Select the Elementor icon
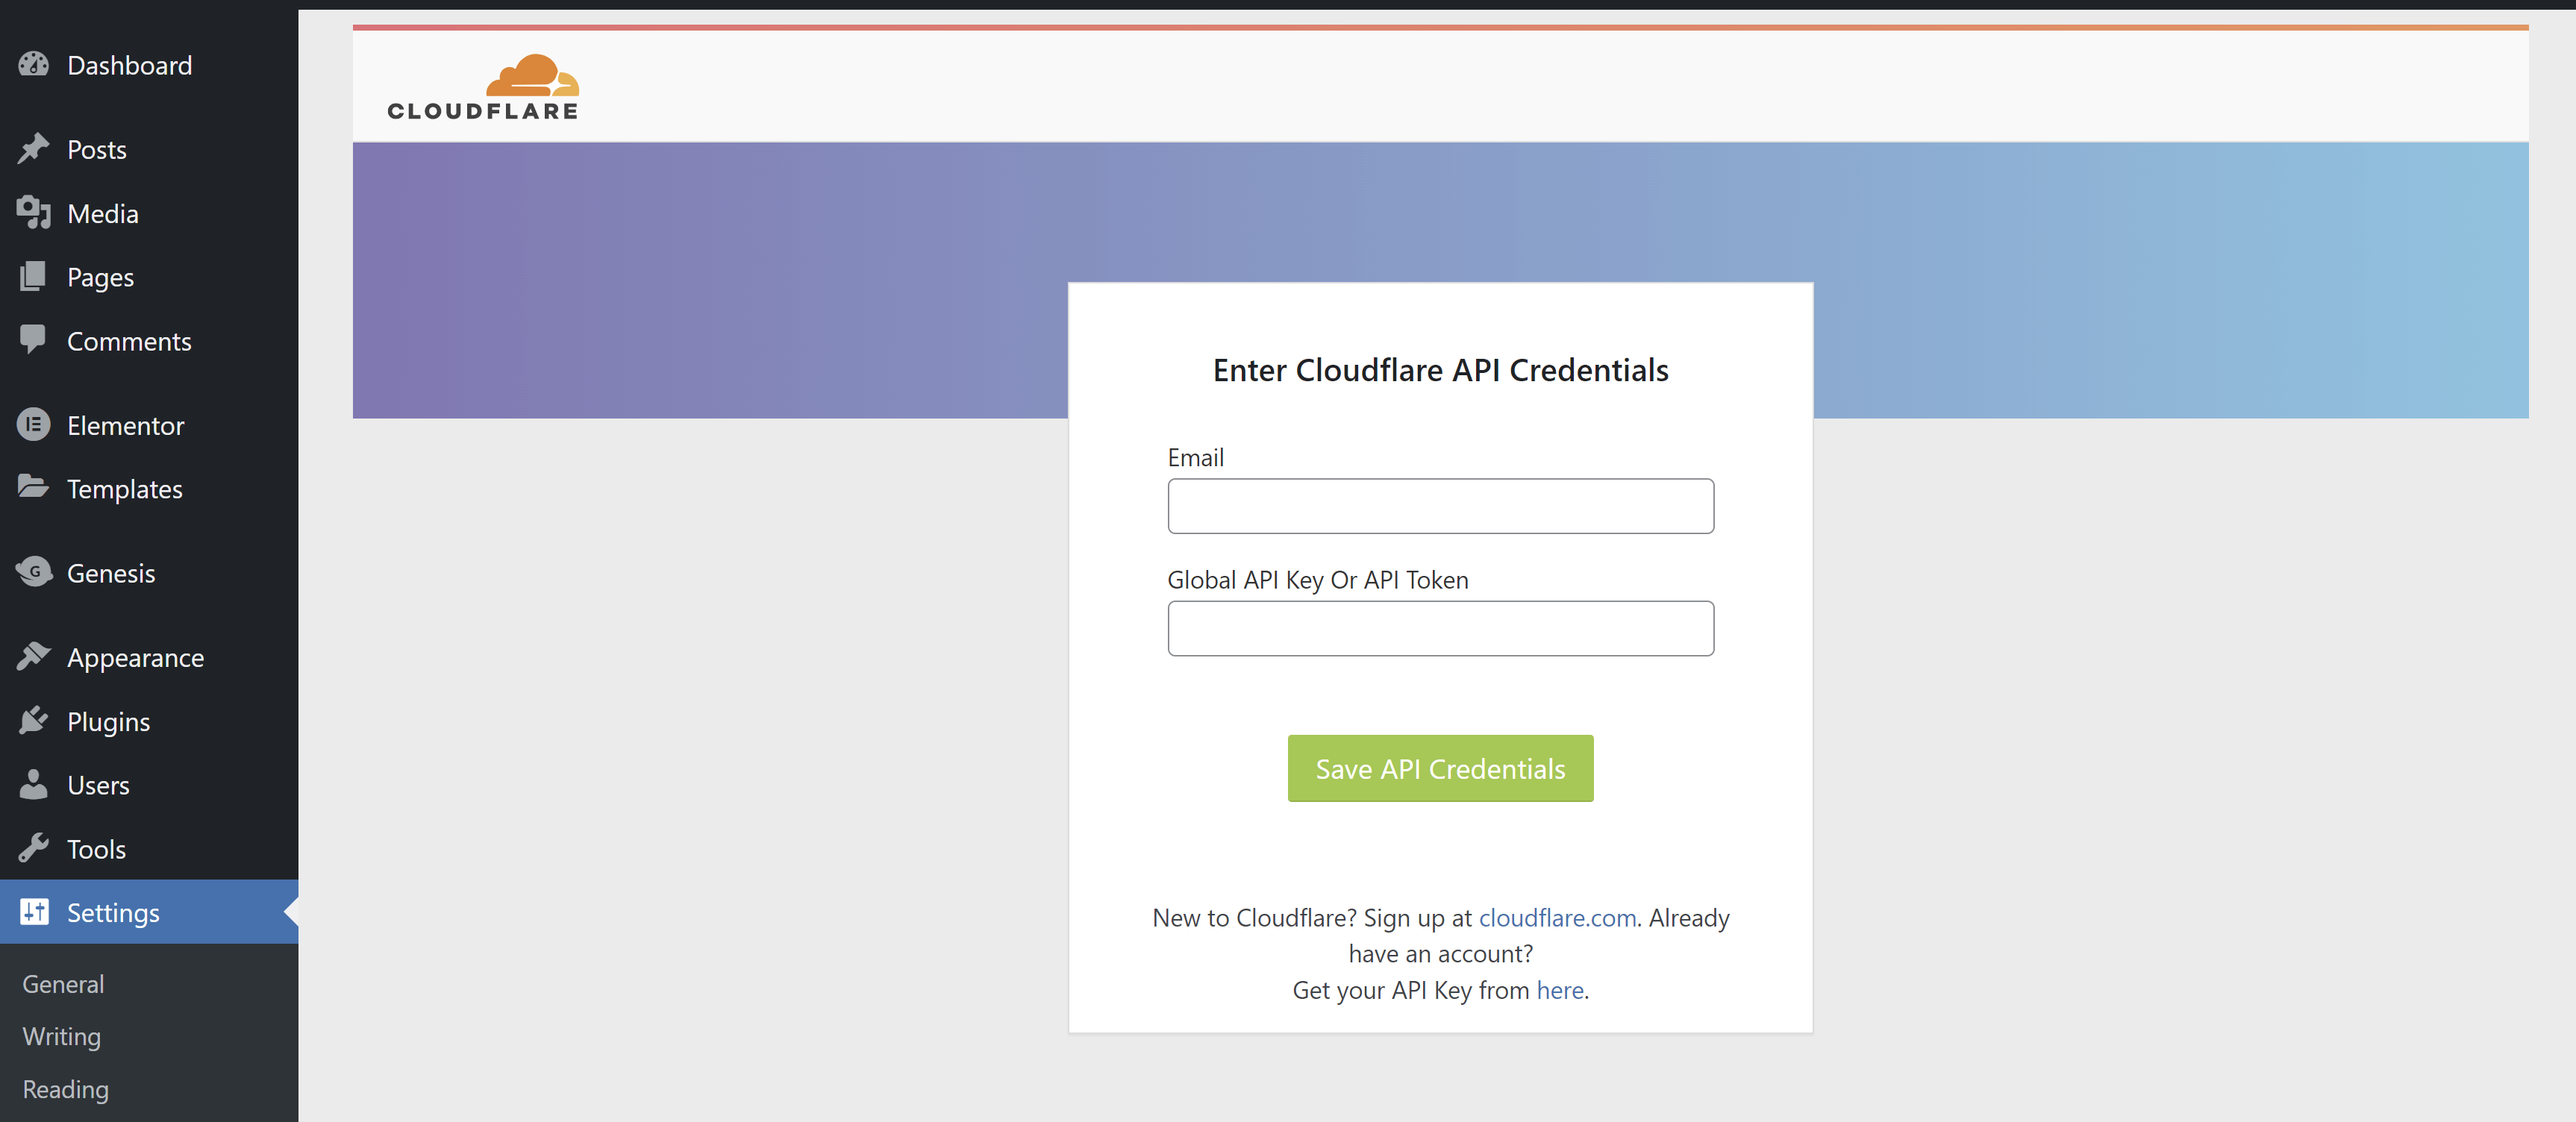The width and height of the screenshot is (2576, 1122). pyautogui.click(x=33, y=424)
